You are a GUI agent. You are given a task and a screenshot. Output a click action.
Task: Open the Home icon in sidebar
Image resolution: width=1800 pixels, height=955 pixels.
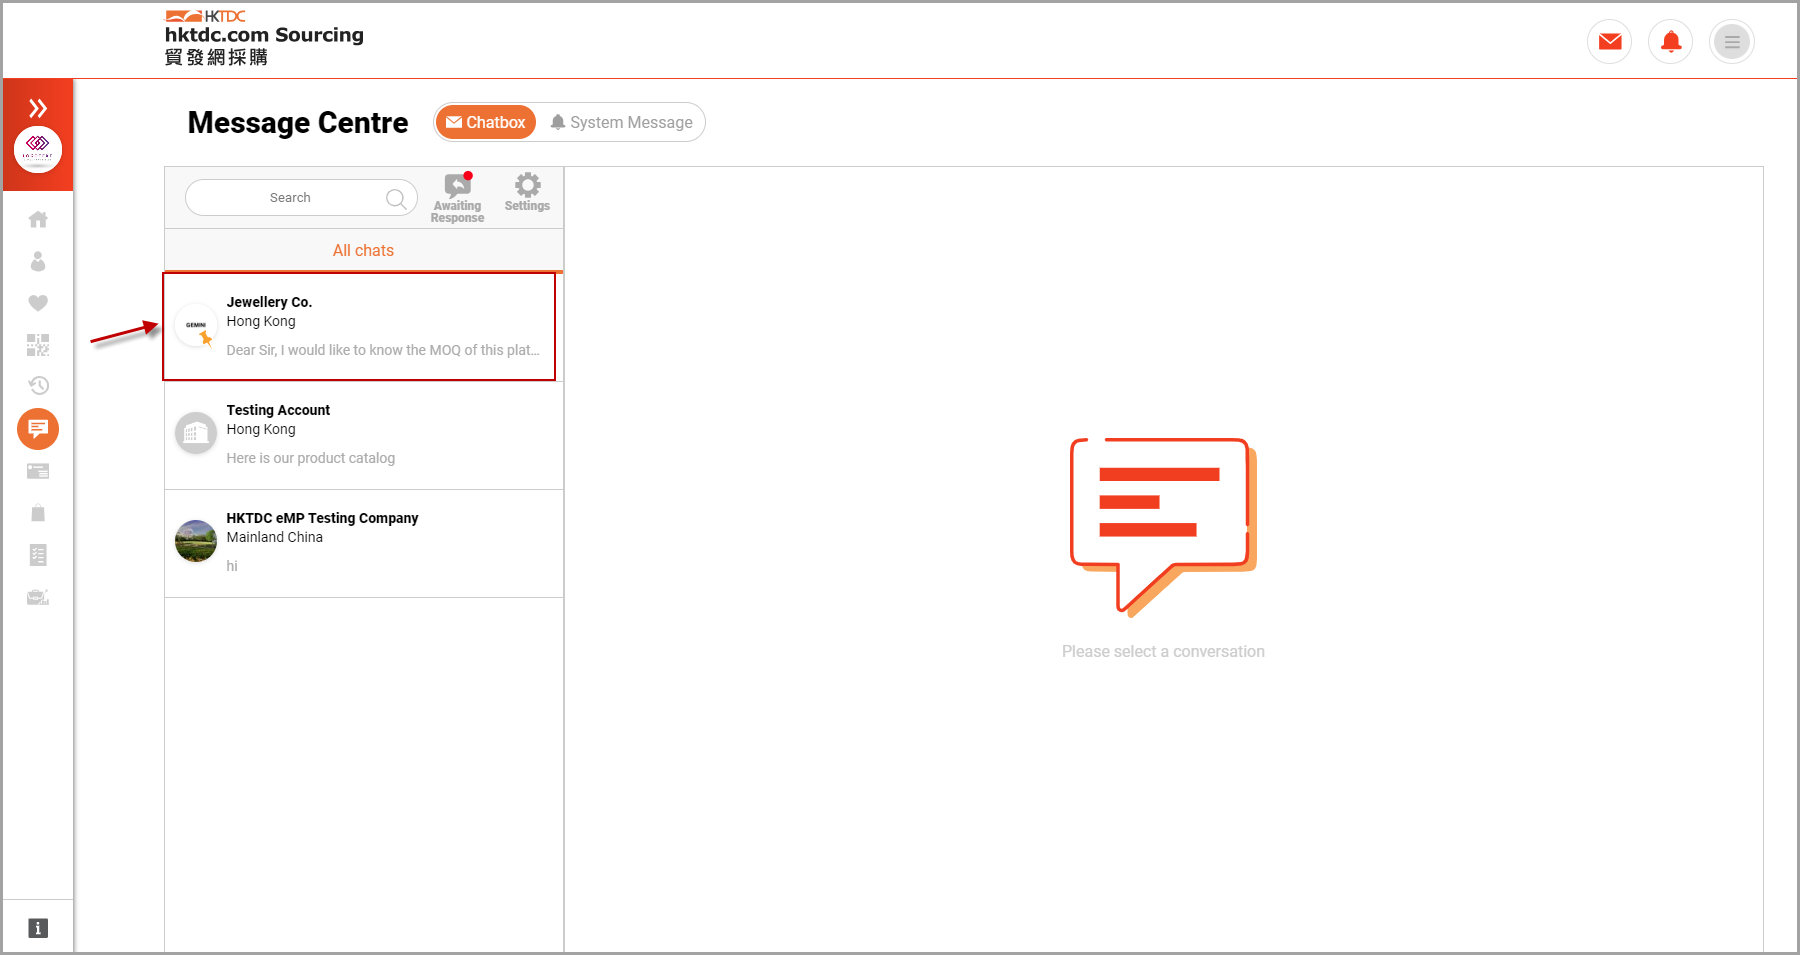[38, 220]
